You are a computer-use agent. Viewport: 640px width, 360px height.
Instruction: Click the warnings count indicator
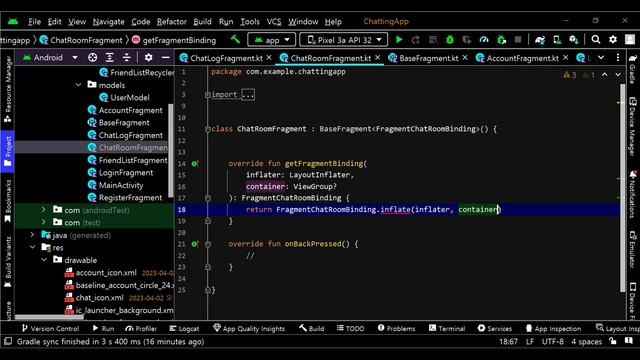570,75
